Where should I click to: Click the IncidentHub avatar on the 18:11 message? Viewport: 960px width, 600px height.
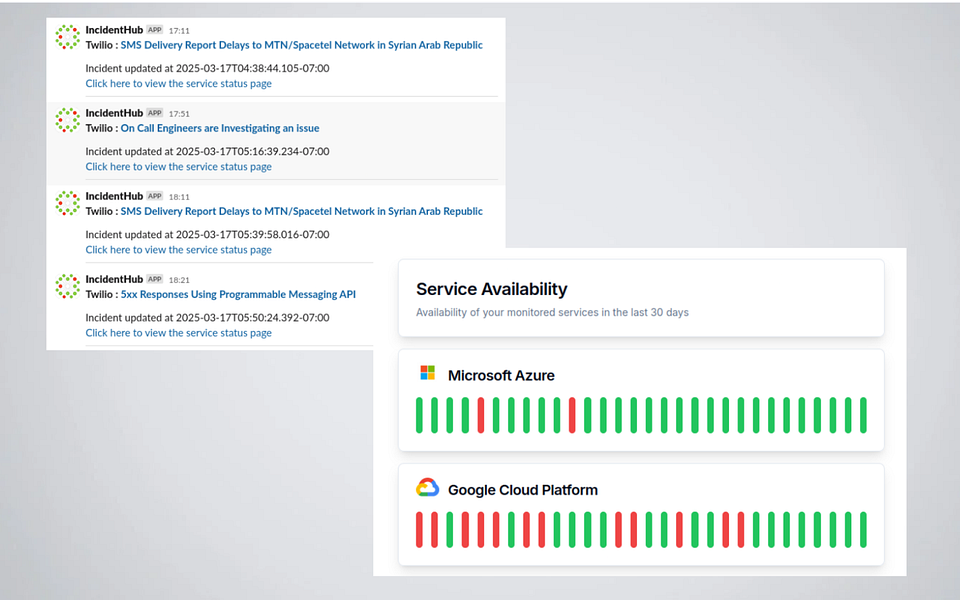pyautogui.click(x=67, y=203)
